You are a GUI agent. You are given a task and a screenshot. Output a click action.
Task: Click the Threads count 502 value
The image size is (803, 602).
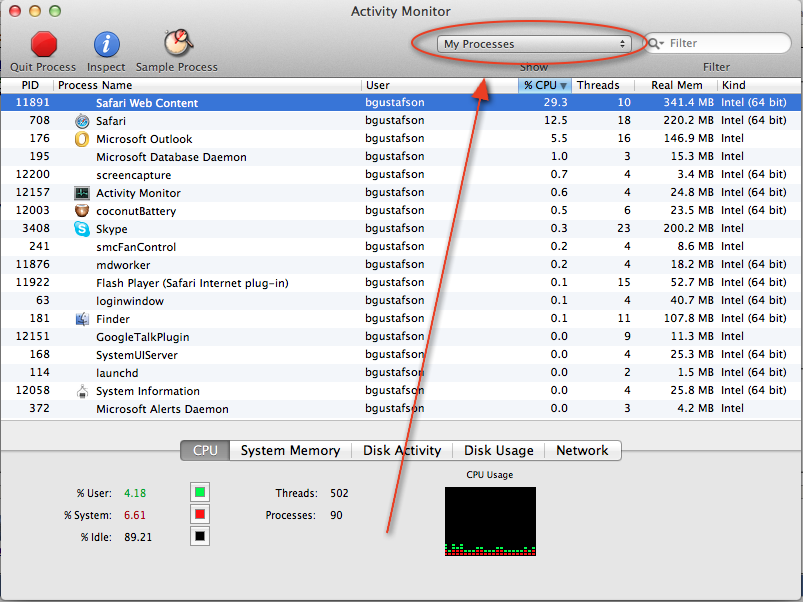[x=339, y=493]
